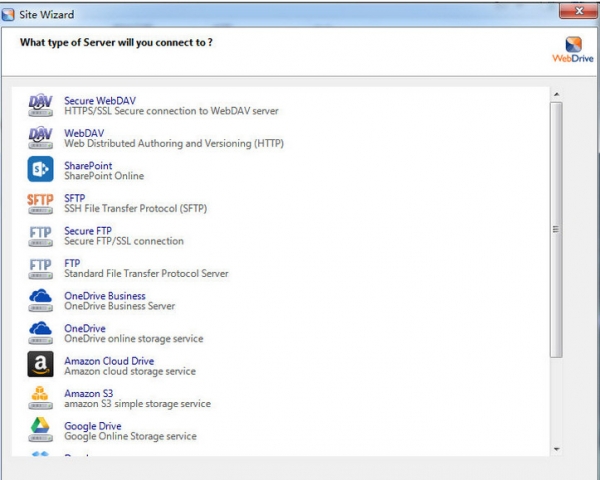Click the WebDrive logo in header
Screen dimensions: 600x480
573,50
